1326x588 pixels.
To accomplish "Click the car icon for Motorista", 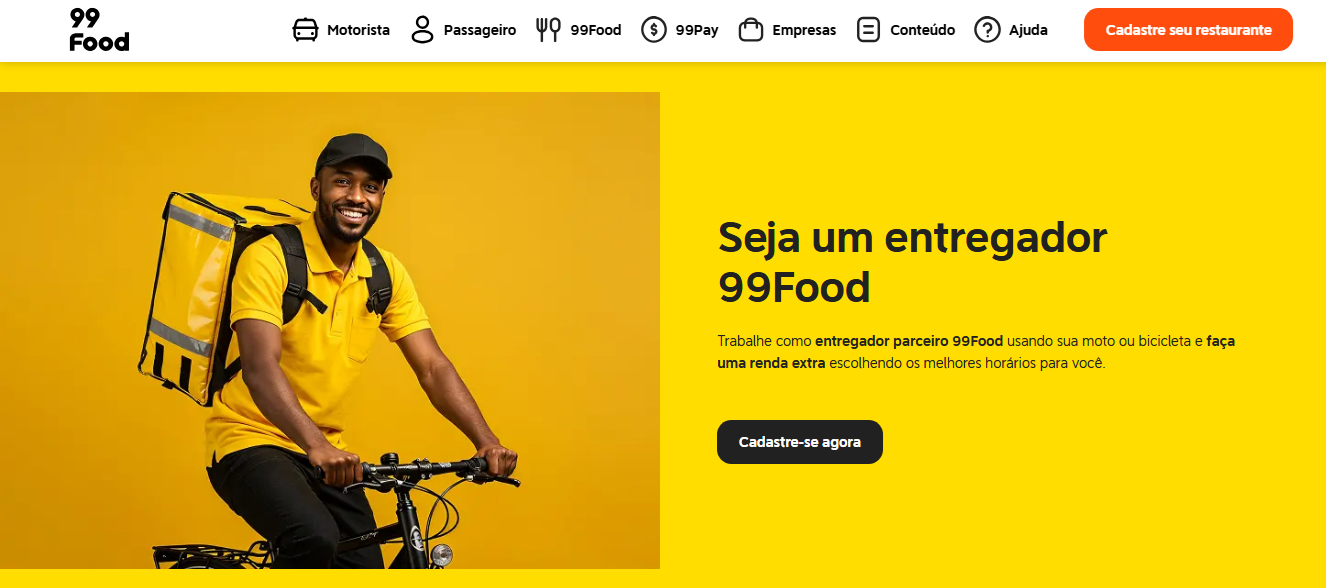I will click(305, 30).
